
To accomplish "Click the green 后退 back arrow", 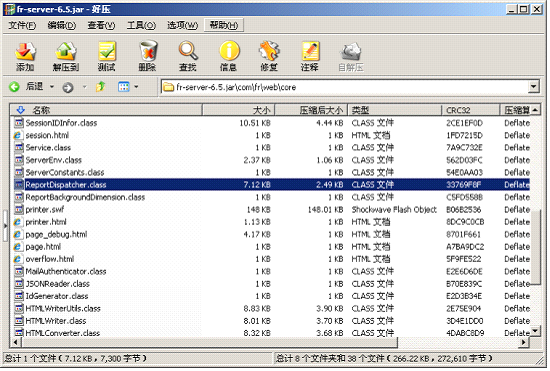I will (15, 87).
